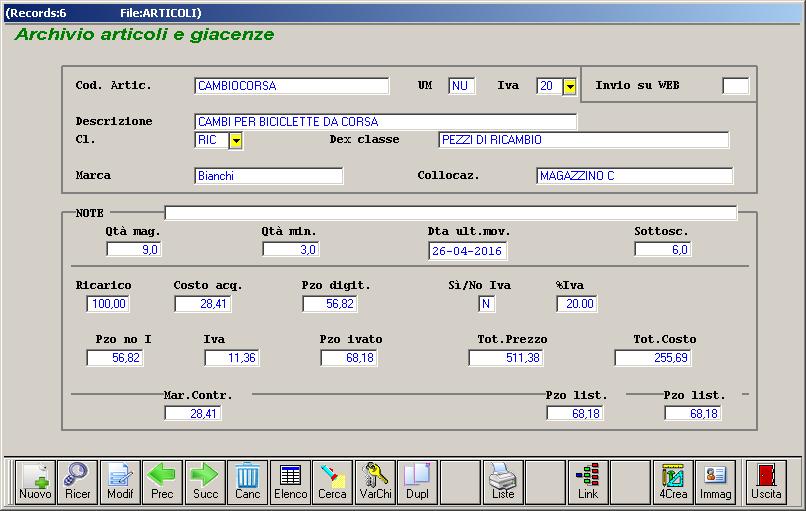Open VarChi keys icon
The width and height of the screenshot is (806, 511).
click(375, 481)
